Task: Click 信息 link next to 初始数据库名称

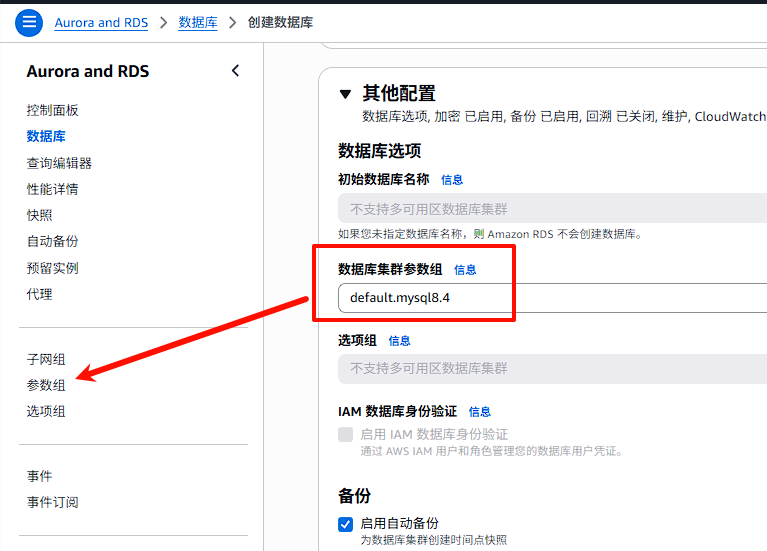Action: [x=451, y=180]
